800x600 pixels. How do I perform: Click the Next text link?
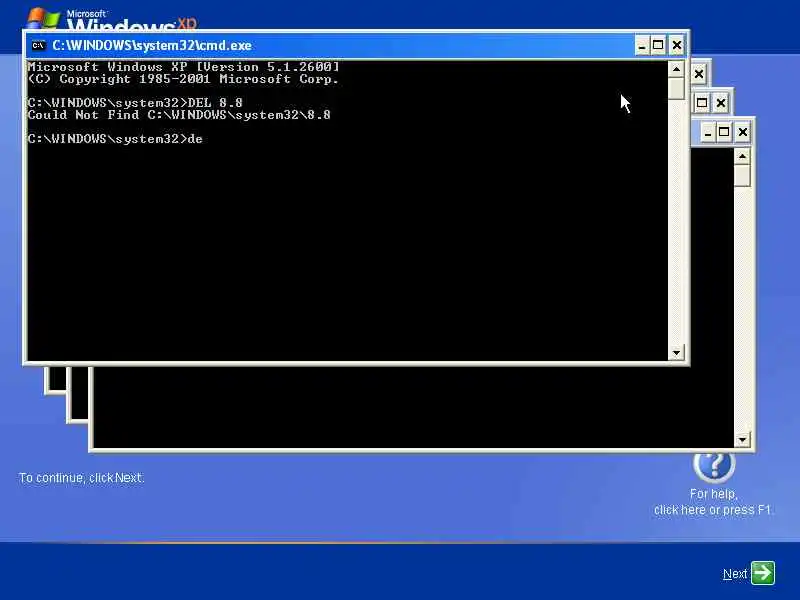pyautogui.click(x=735, y=574)
